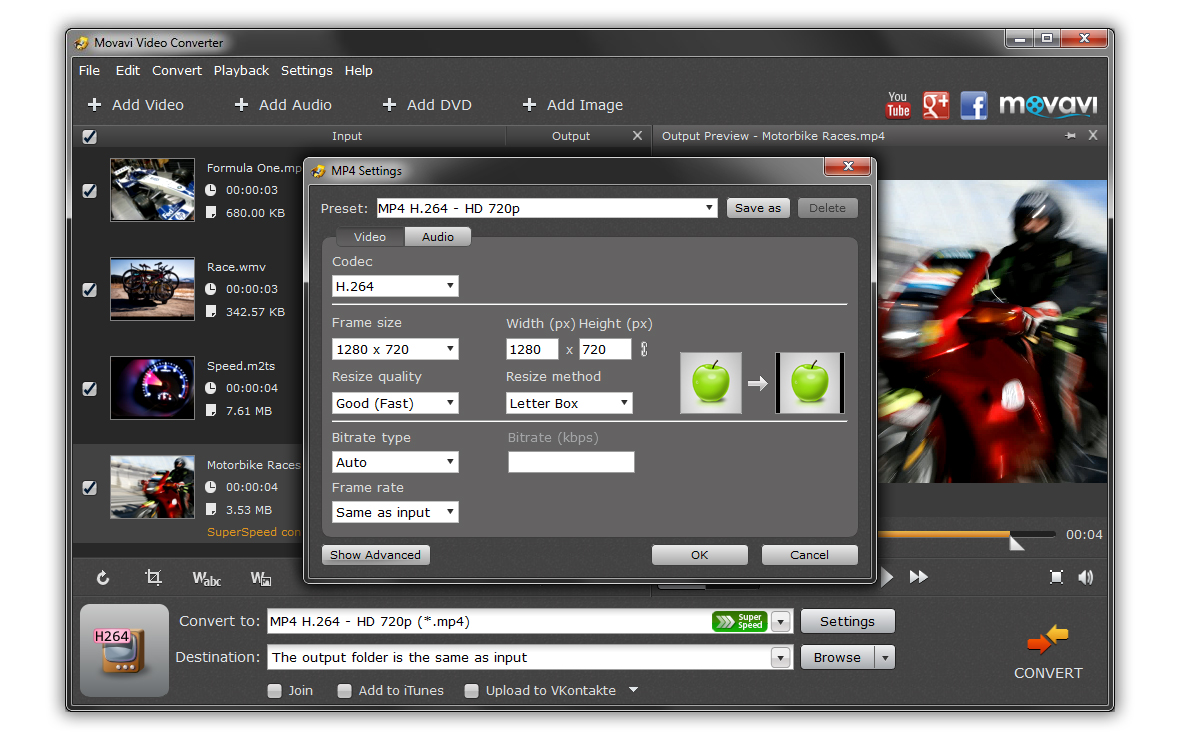
Task: Open the Convert menu
Action: click(x=177, y=70)
